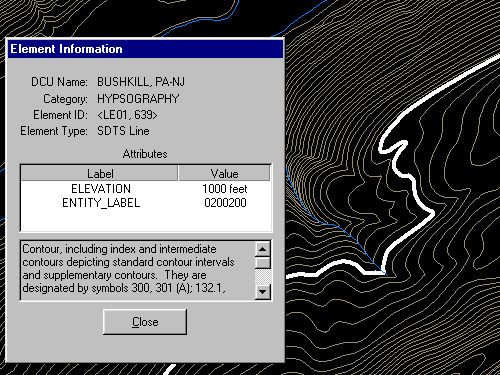
Task: Close the Element Information dialog
Action: click(145, 322)
